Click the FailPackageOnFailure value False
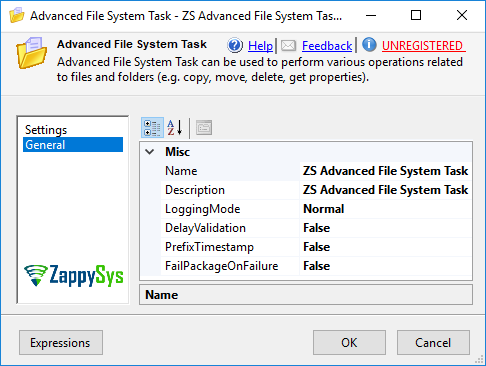486x366 pixels. point(386,266)
